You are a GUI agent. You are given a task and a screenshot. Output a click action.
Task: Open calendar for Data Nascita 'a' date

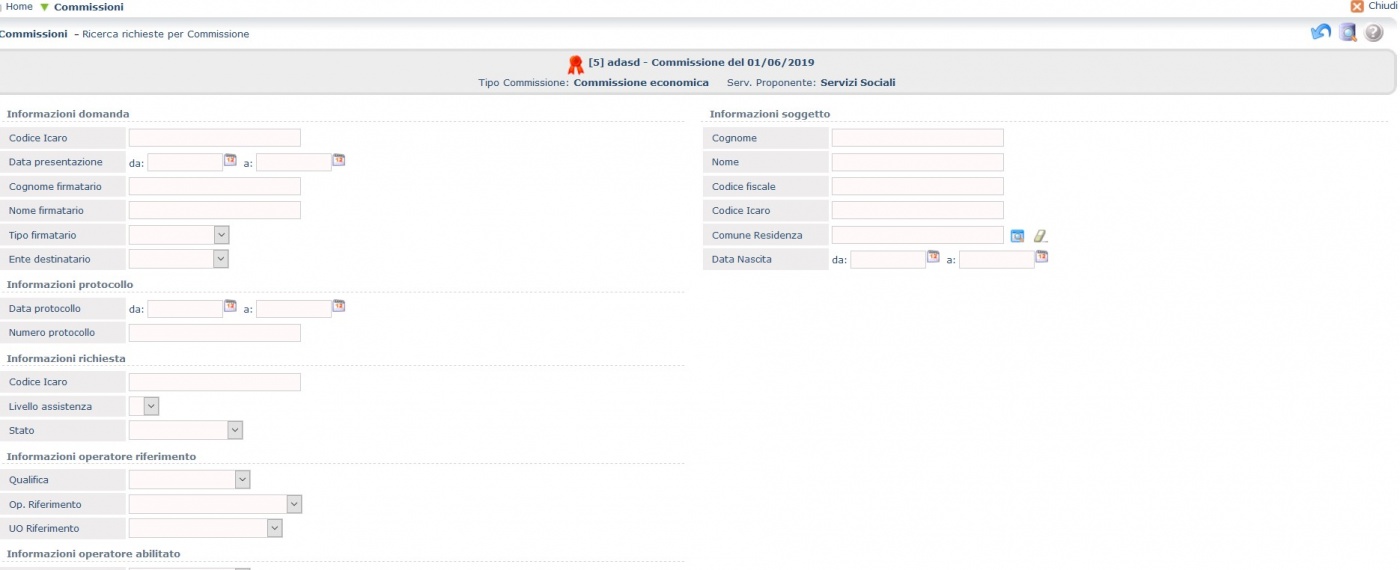[x=1042, y=257]
